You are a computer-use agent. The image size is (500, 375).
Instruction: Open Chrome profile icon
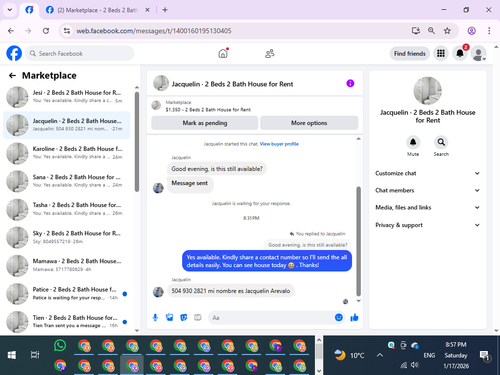[471, 31]
